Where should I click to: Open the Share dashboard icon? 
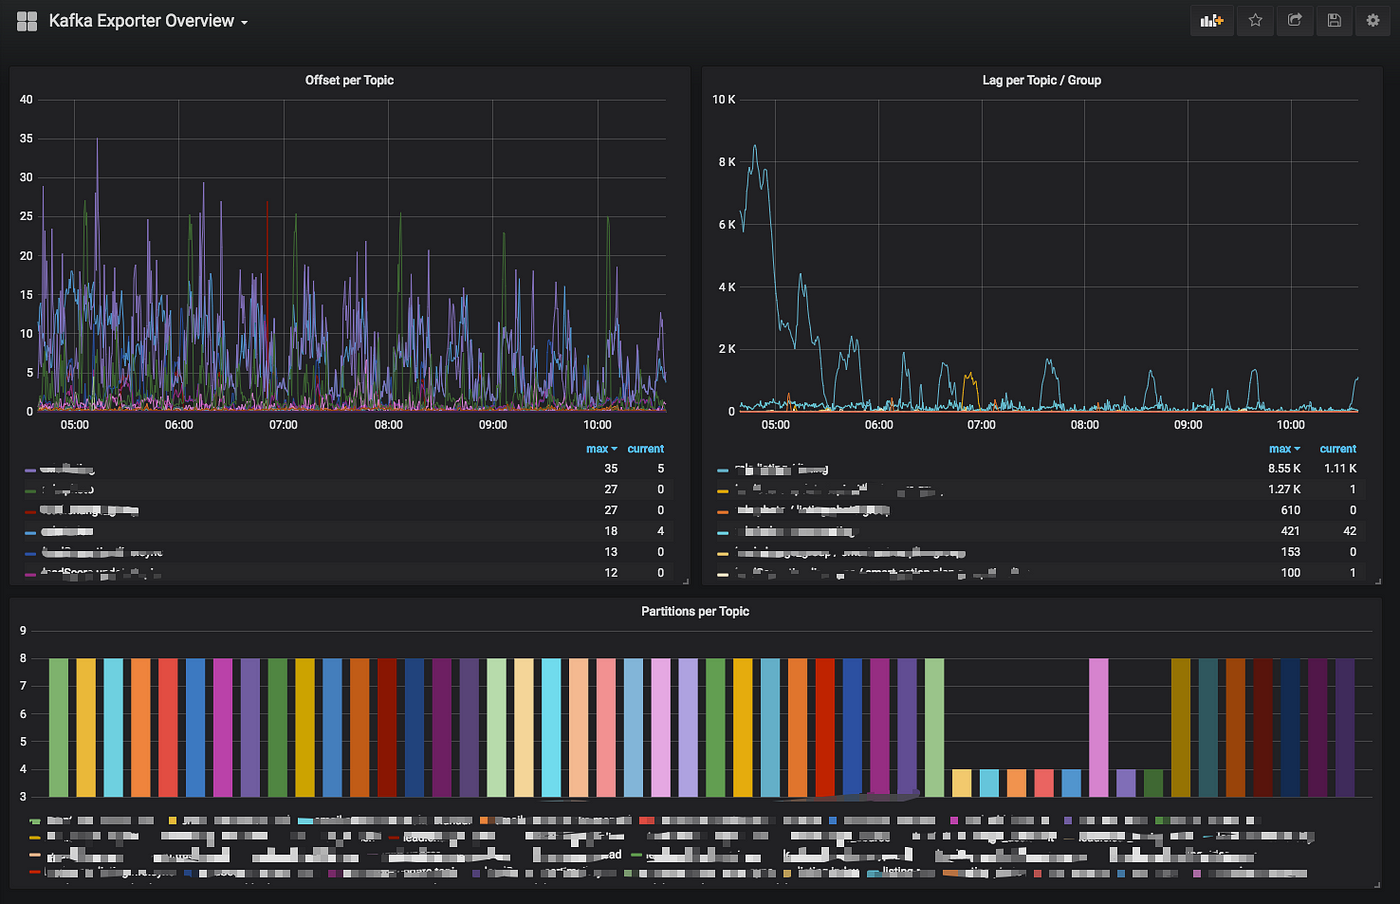[x=1294, y=20]
